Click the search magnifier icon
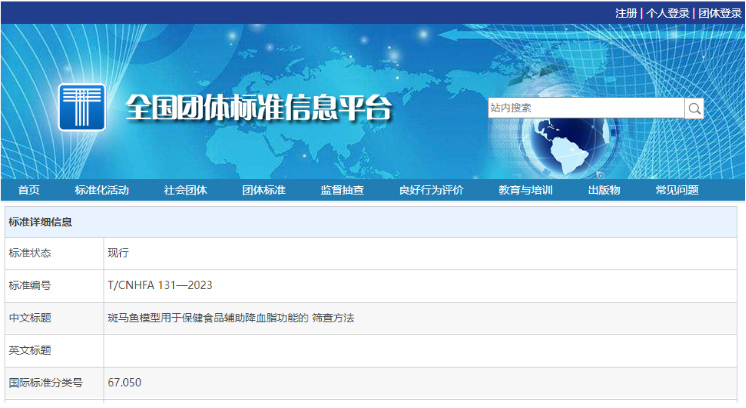Viewport: 746px width, 408px height. [694, 108]
